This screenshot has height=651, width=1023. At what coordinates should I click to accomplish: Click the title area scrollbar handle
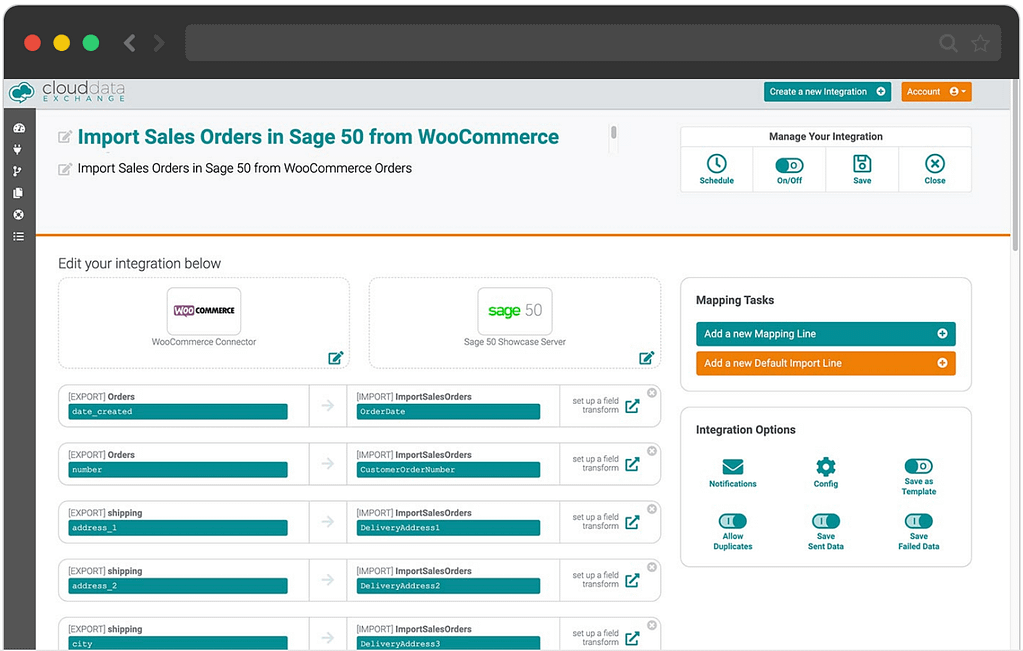click(x=613, y=132)
